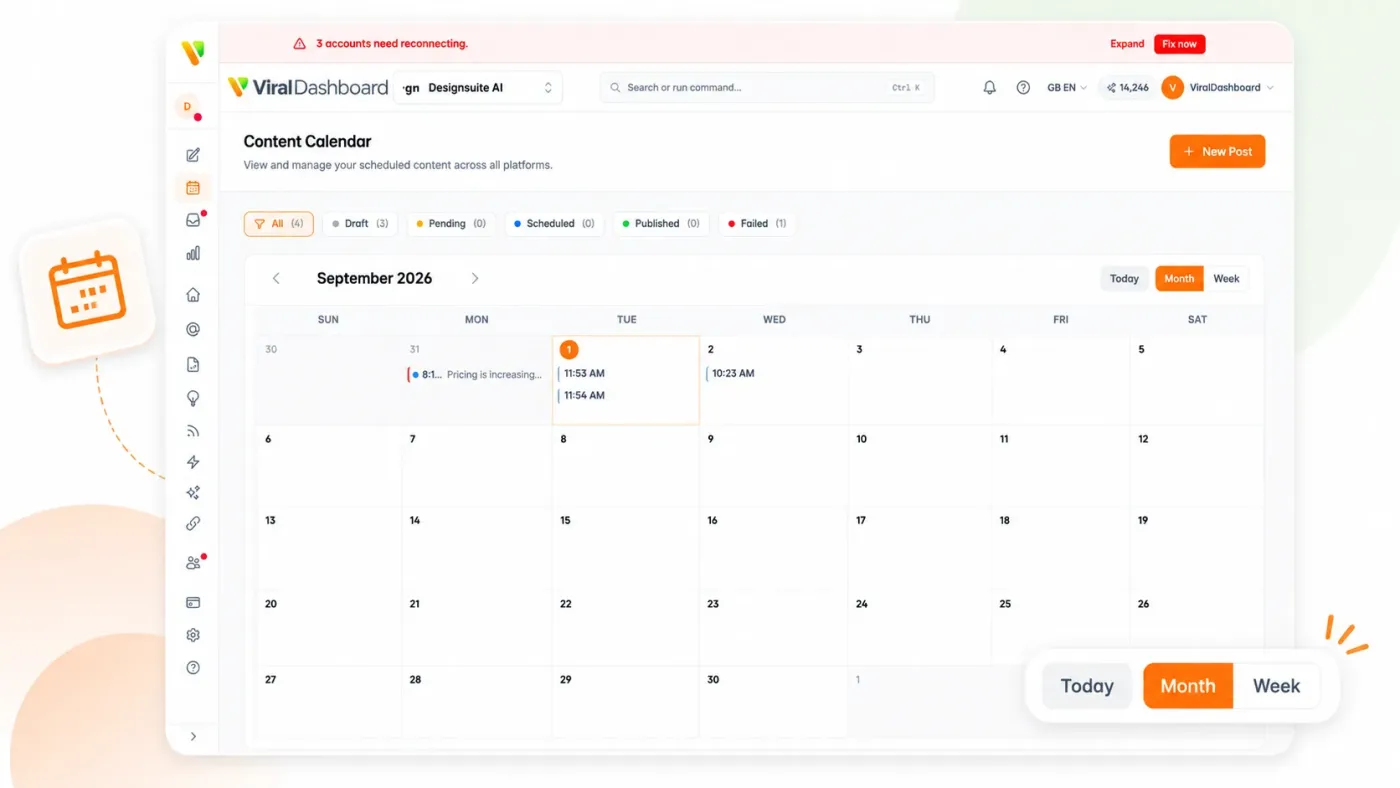This screenshot has width=1400, height=788.
Task: Click Today in the September 2026 header row
Action: 1124,279
